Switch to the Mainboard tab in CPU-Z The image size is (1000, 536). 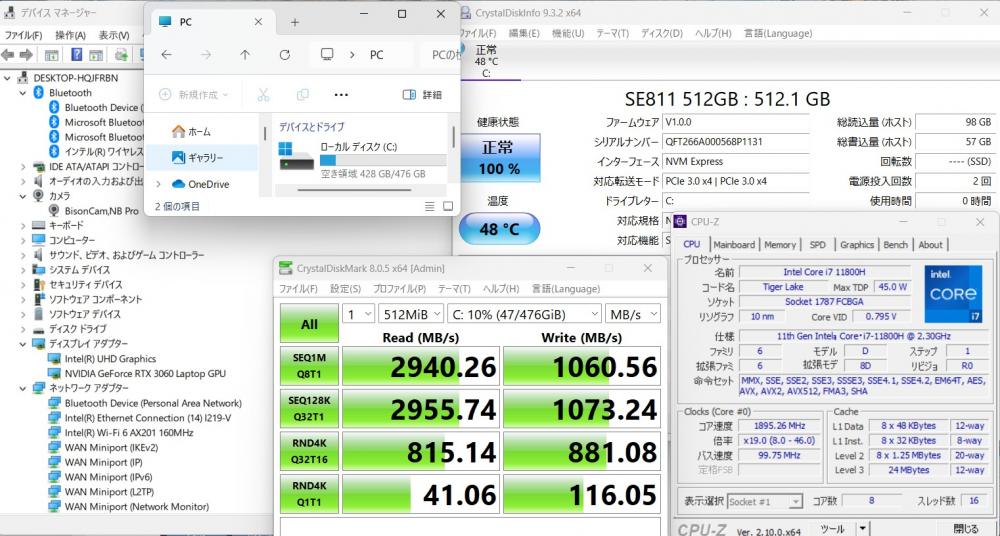(733, 244)
